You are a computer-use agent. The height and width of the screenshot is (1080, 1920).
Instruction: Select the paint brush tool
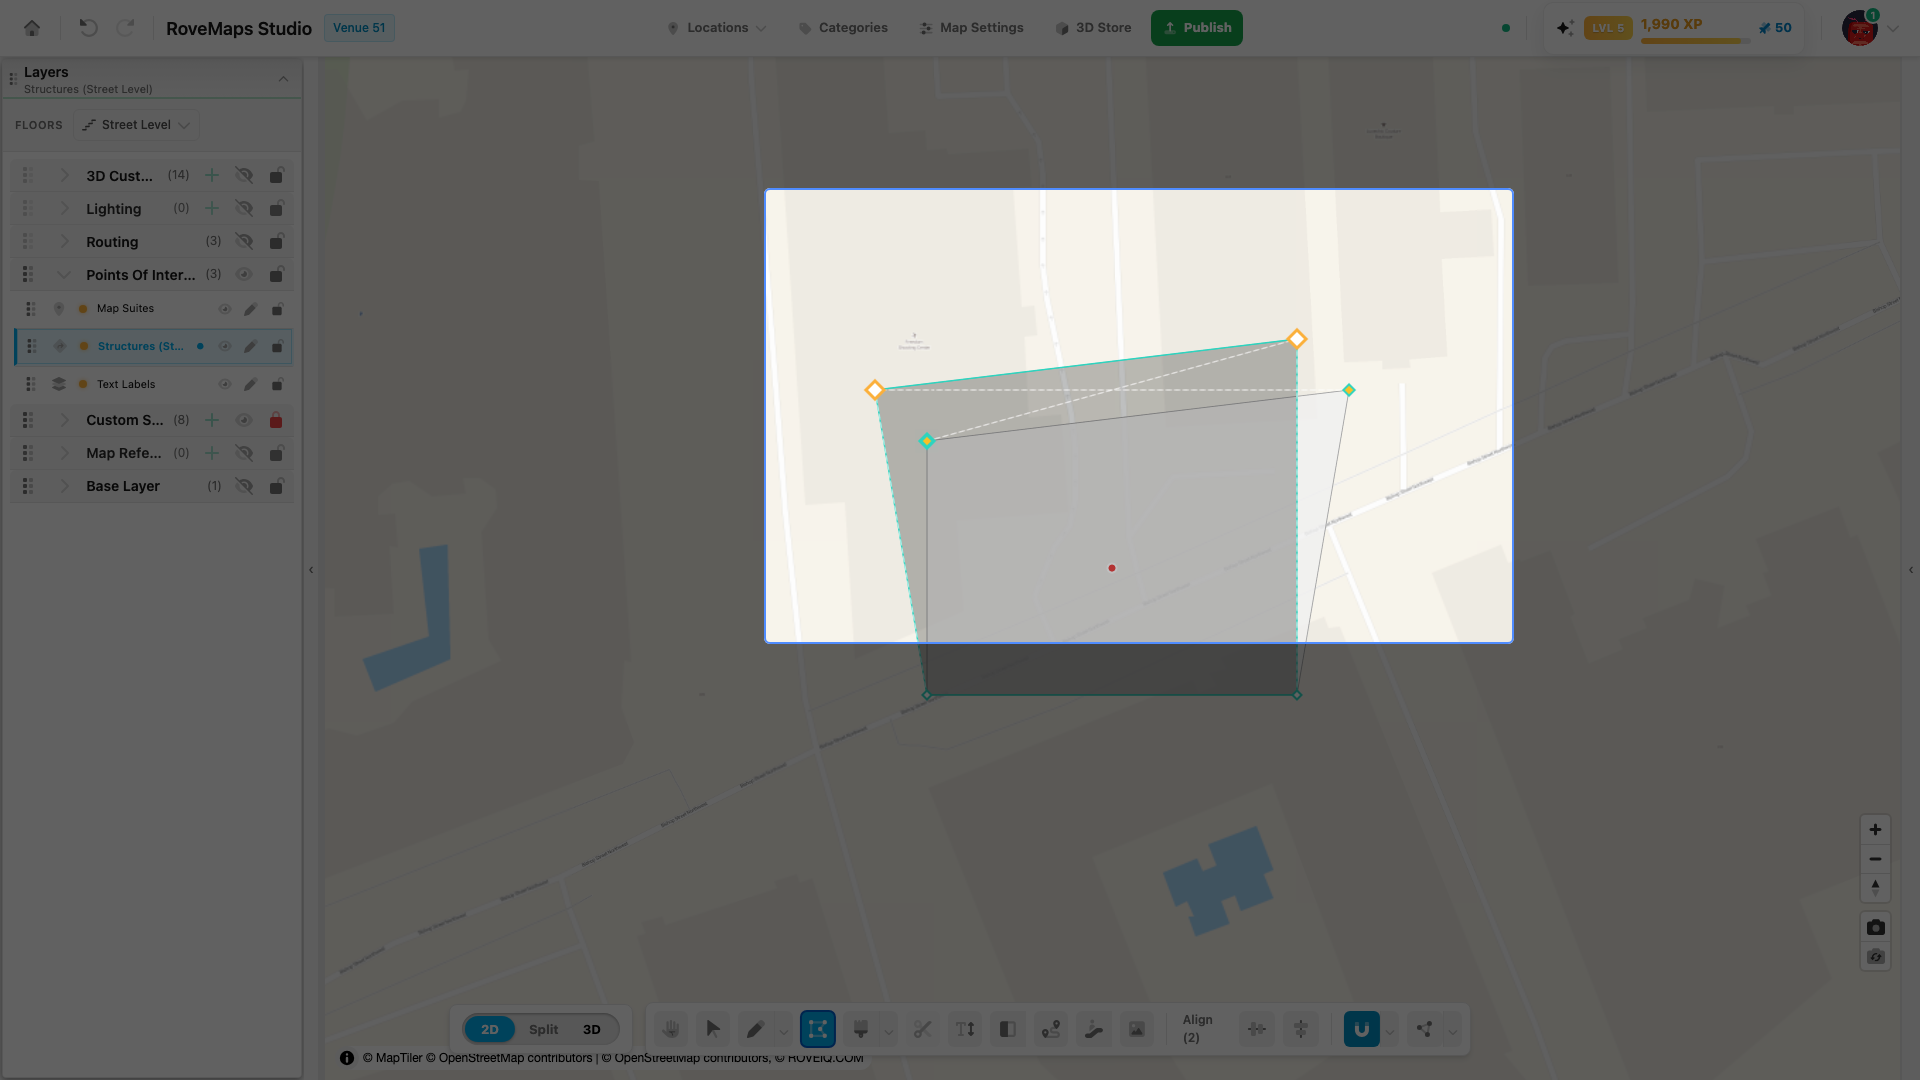pos(860,1029)
